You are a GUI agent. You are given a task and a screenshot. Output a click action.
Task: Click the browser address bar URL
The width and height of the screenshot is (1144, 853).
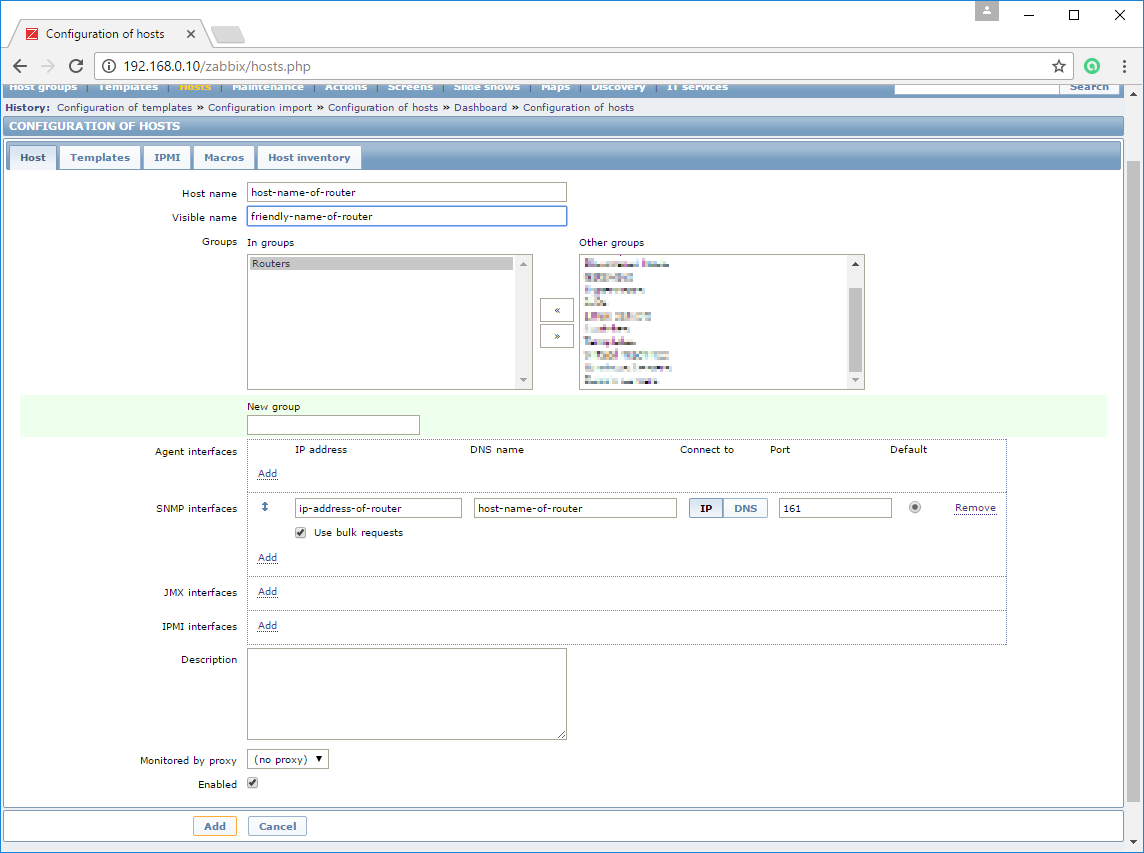click(x=217, y=66)
